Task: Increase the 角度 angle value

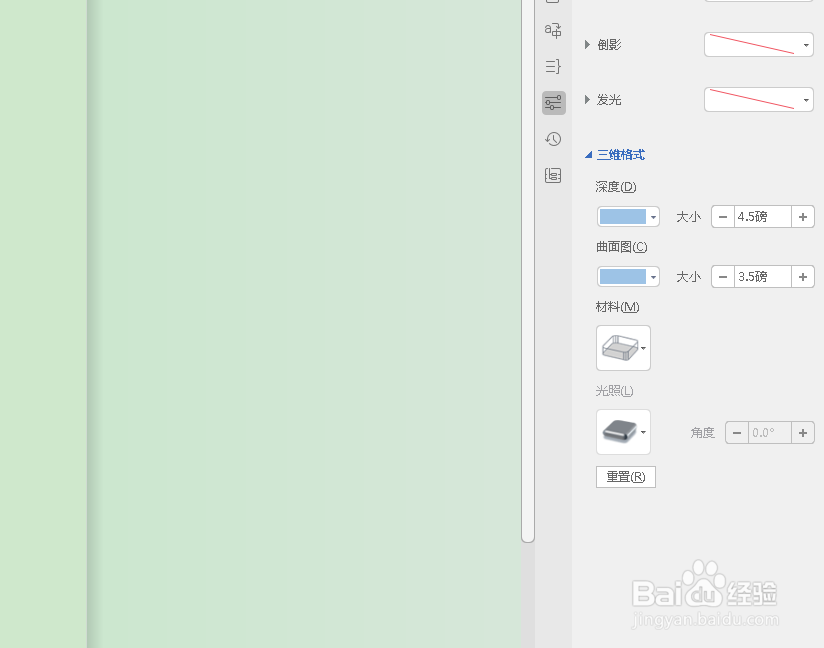Action: coord(802,433)
